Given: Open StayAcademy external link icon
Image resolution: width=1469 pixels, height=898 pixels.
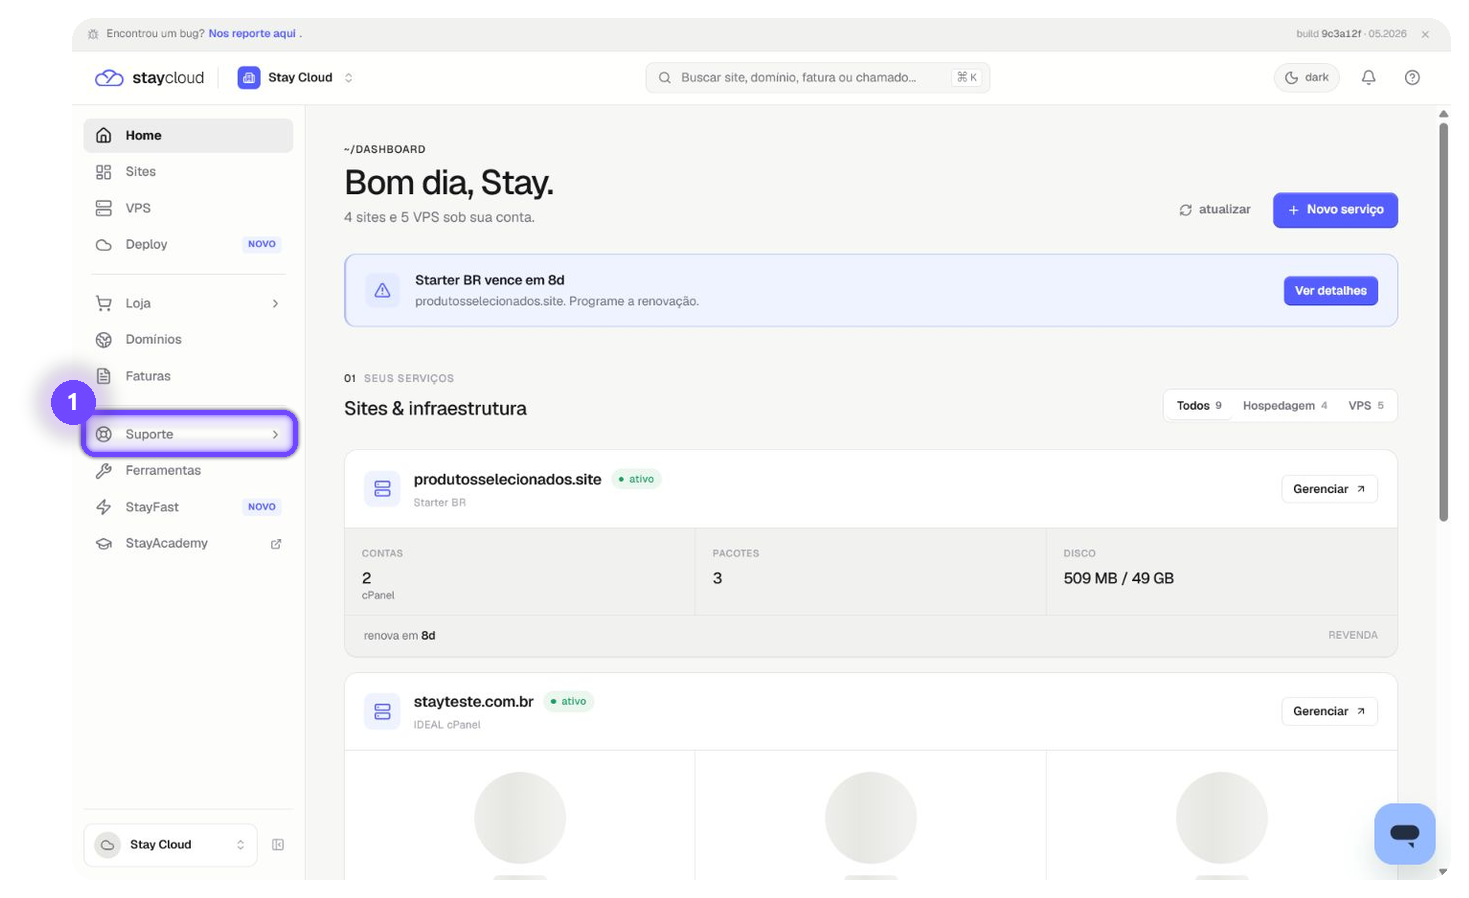Looking at the screenshot, I should [276, 544].
